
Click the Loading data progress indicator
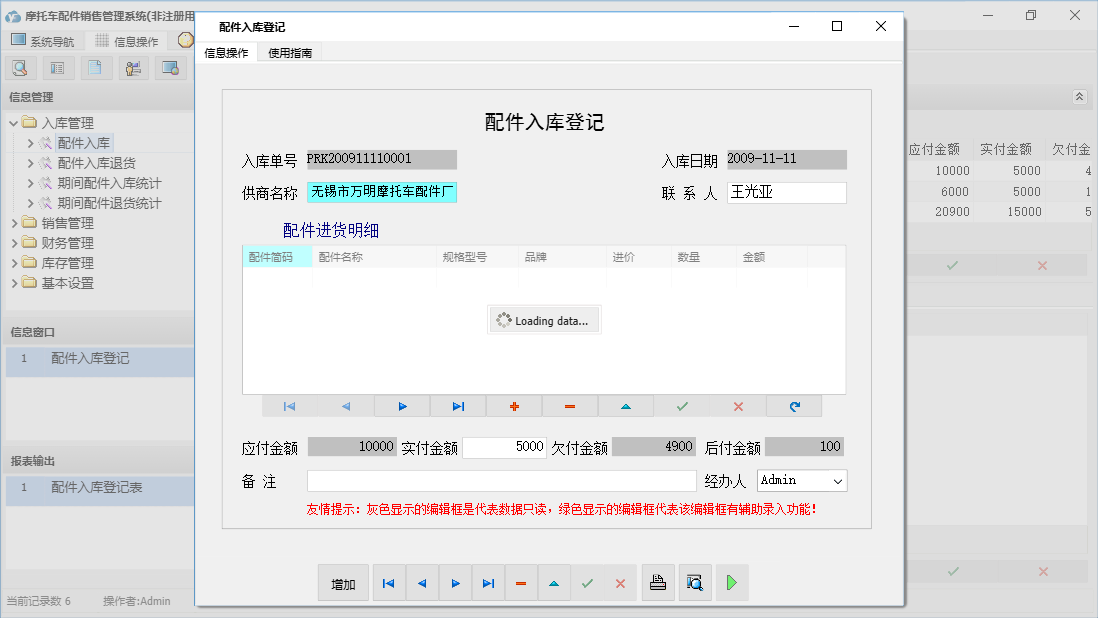tap(544, 319)
